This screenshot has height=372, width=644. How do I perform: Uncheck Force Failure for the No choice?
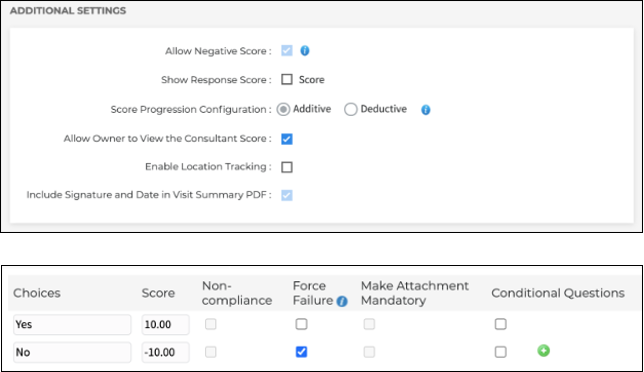coord(301,352)
